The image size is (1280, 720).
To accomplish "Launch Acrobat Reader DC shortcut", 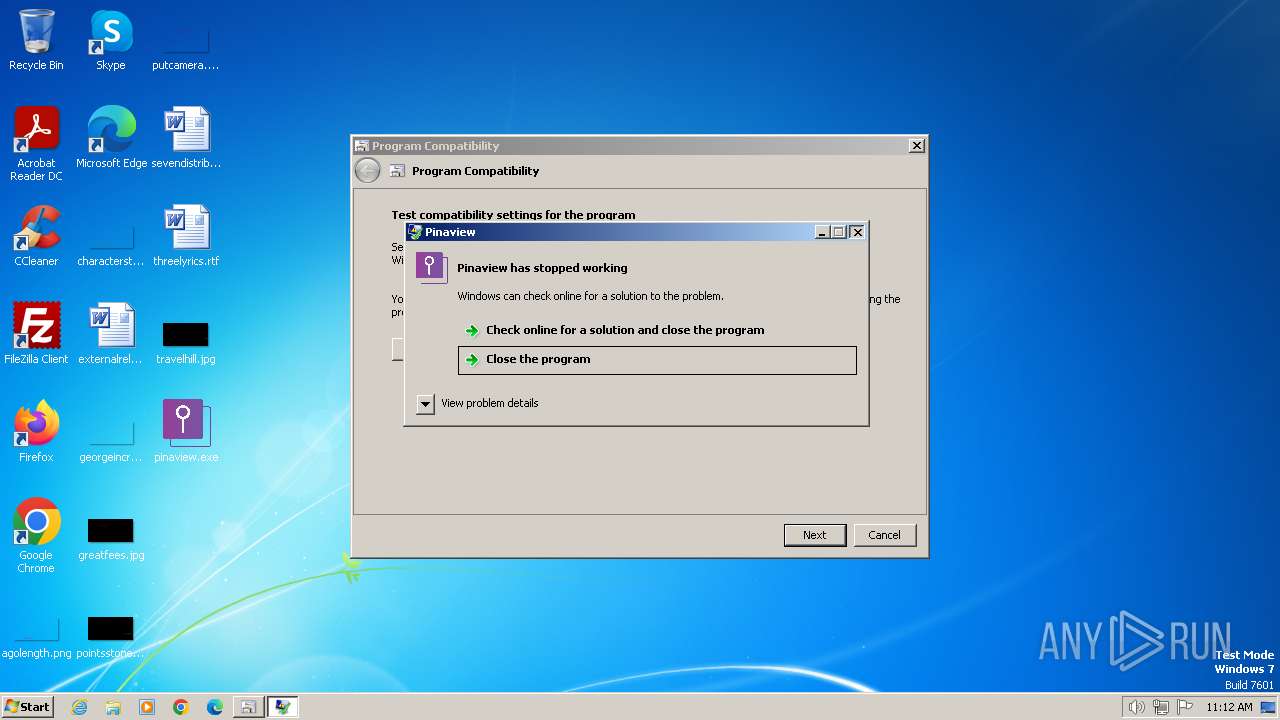I will point(36,144).
